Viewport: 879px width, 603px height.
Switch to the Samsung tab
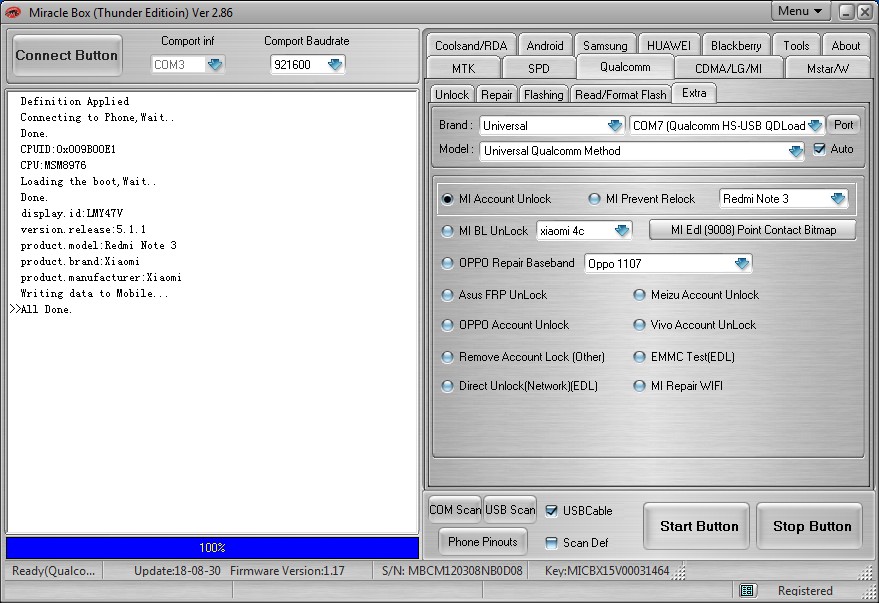point(605,46)
